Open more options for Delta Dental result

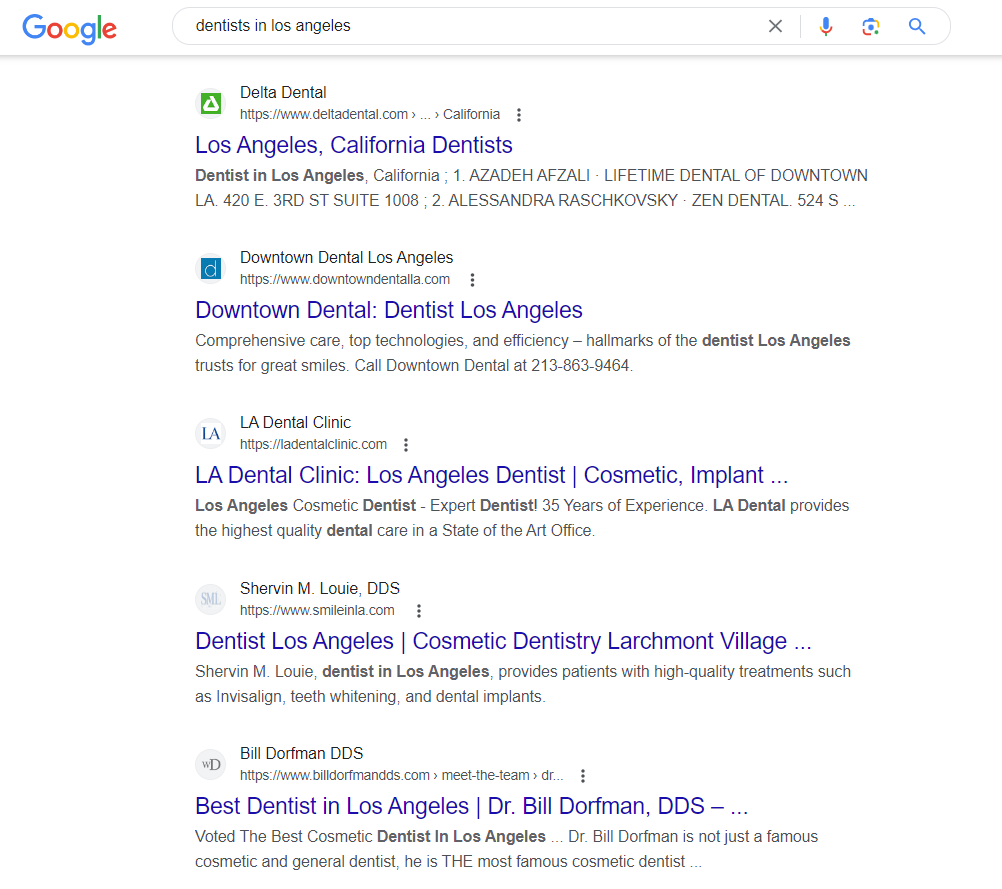click(519, 115)
